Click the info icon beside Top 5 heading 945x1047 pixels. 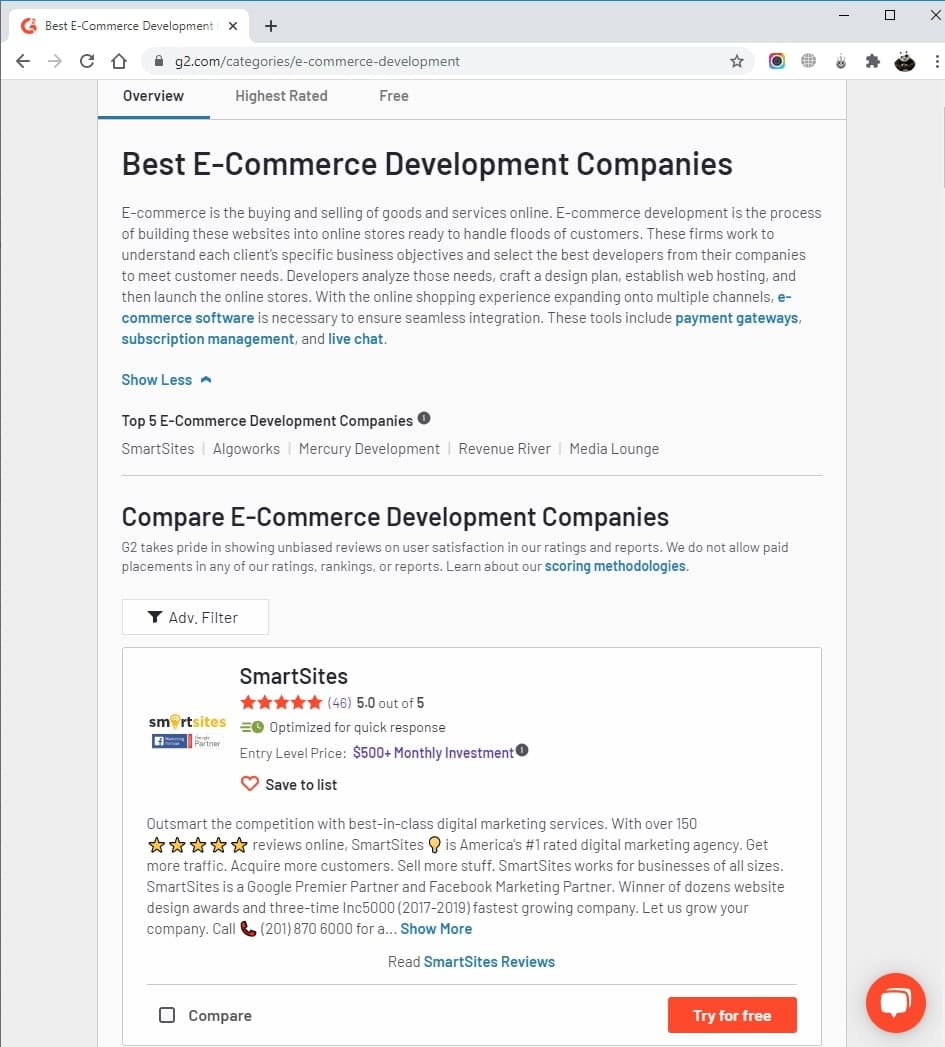click(424, 419)
